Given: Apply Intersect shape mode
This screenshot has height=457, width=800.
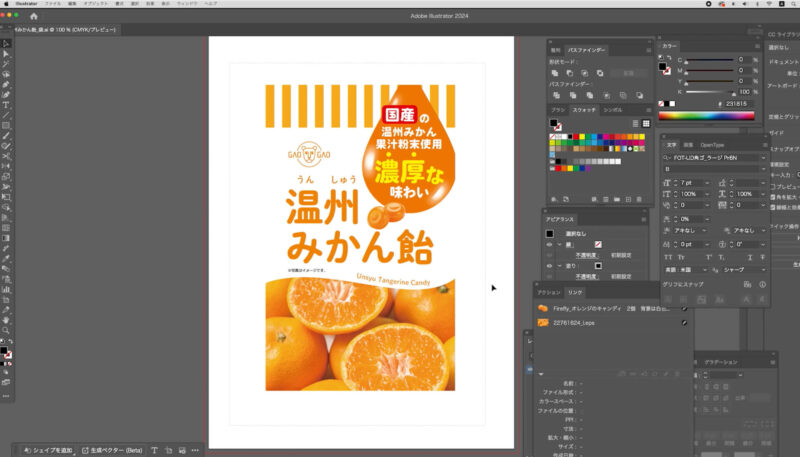Looking at the screenshot, I should [585, 73].
